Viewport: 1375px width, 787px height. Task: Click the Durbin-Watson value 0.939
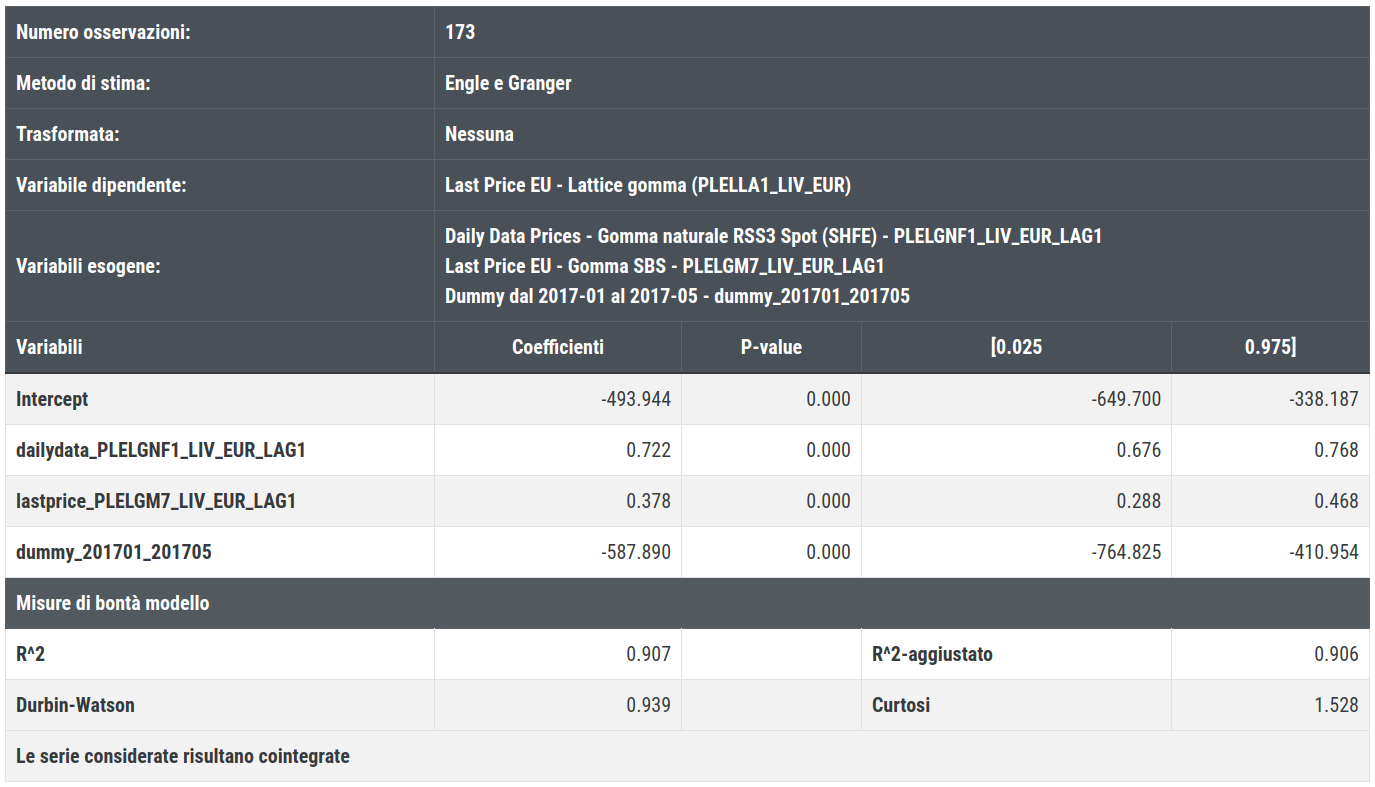click(648, 705)
